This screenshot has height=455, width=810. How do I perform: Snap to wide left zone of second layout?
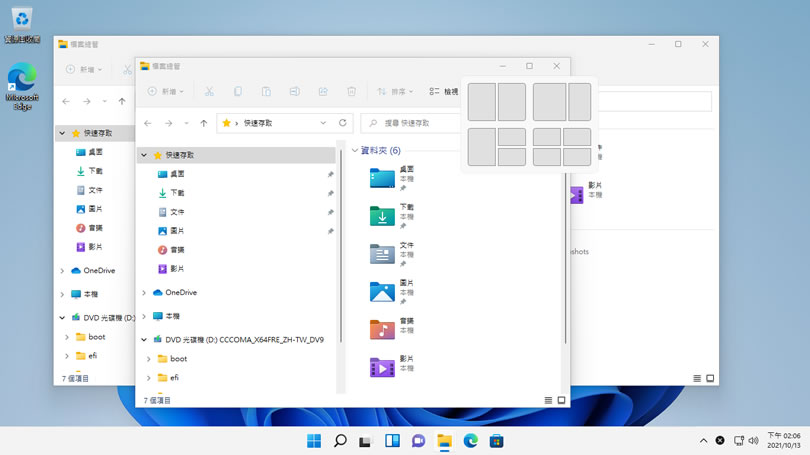(x=549, y=102)
